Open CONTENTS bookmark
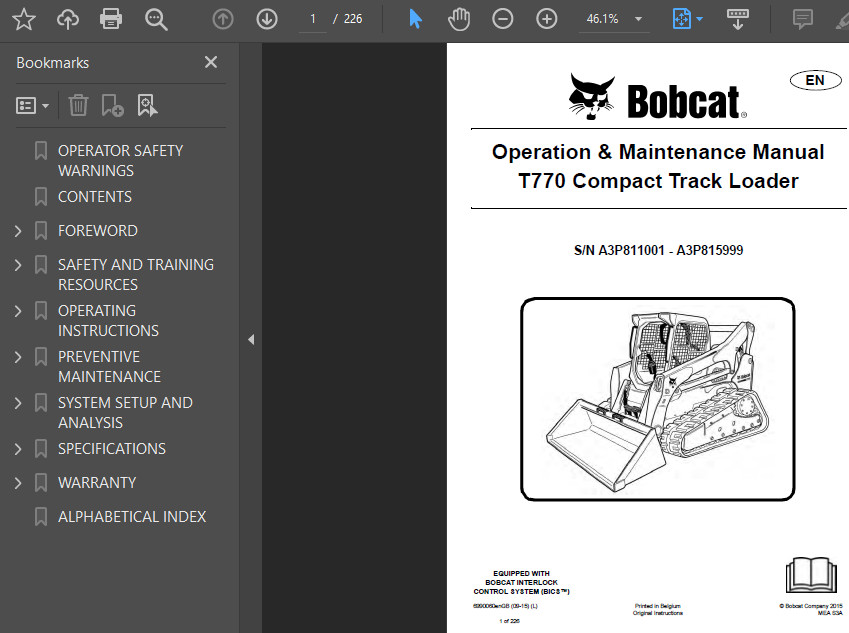849x633 pixels. point(95,197)
